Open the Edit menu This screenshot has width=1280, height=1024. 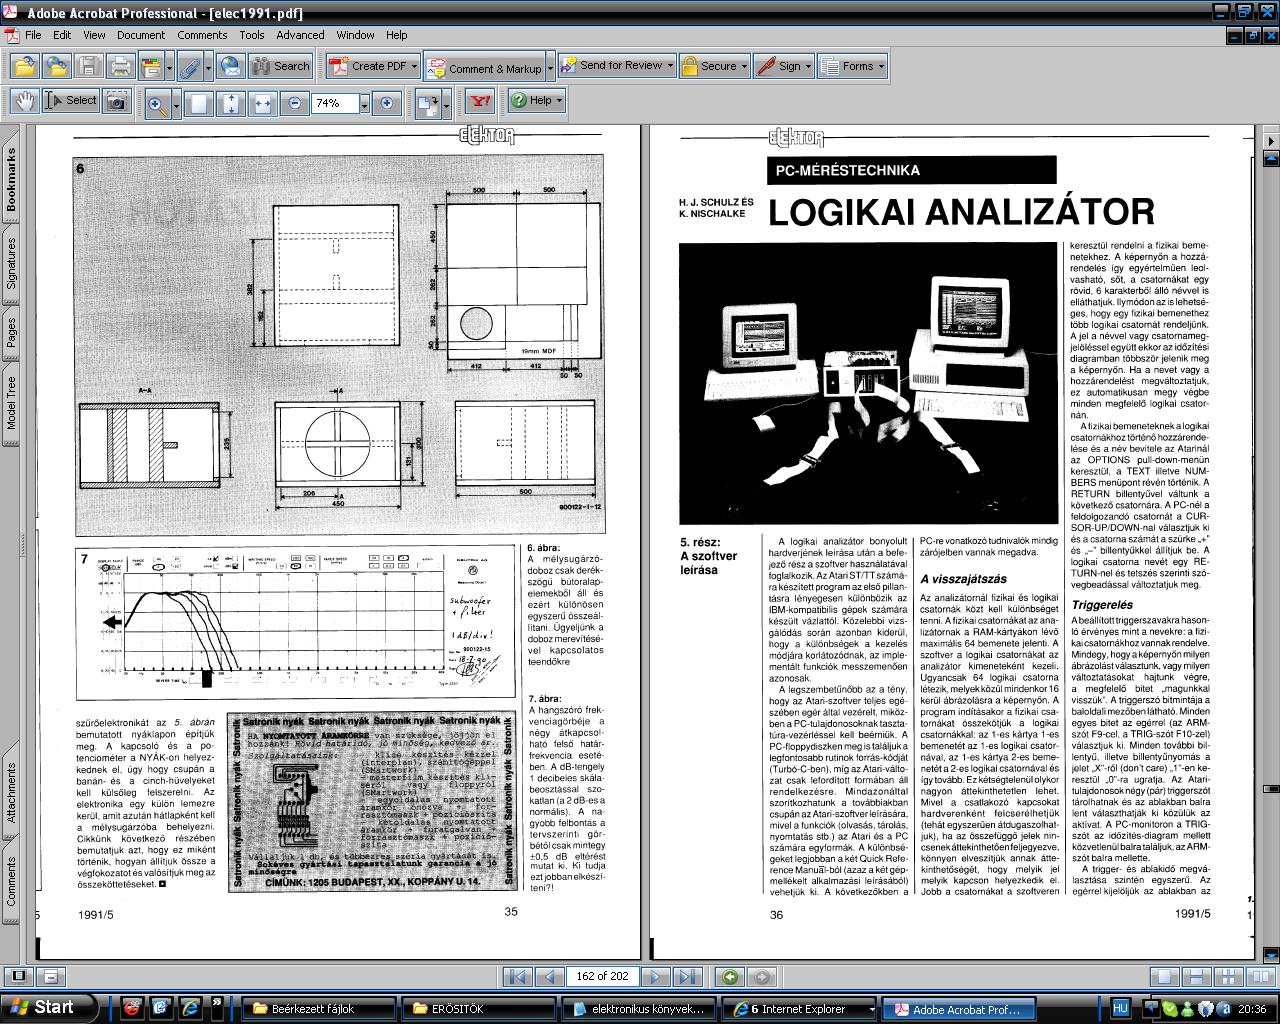tap(62, 34)
